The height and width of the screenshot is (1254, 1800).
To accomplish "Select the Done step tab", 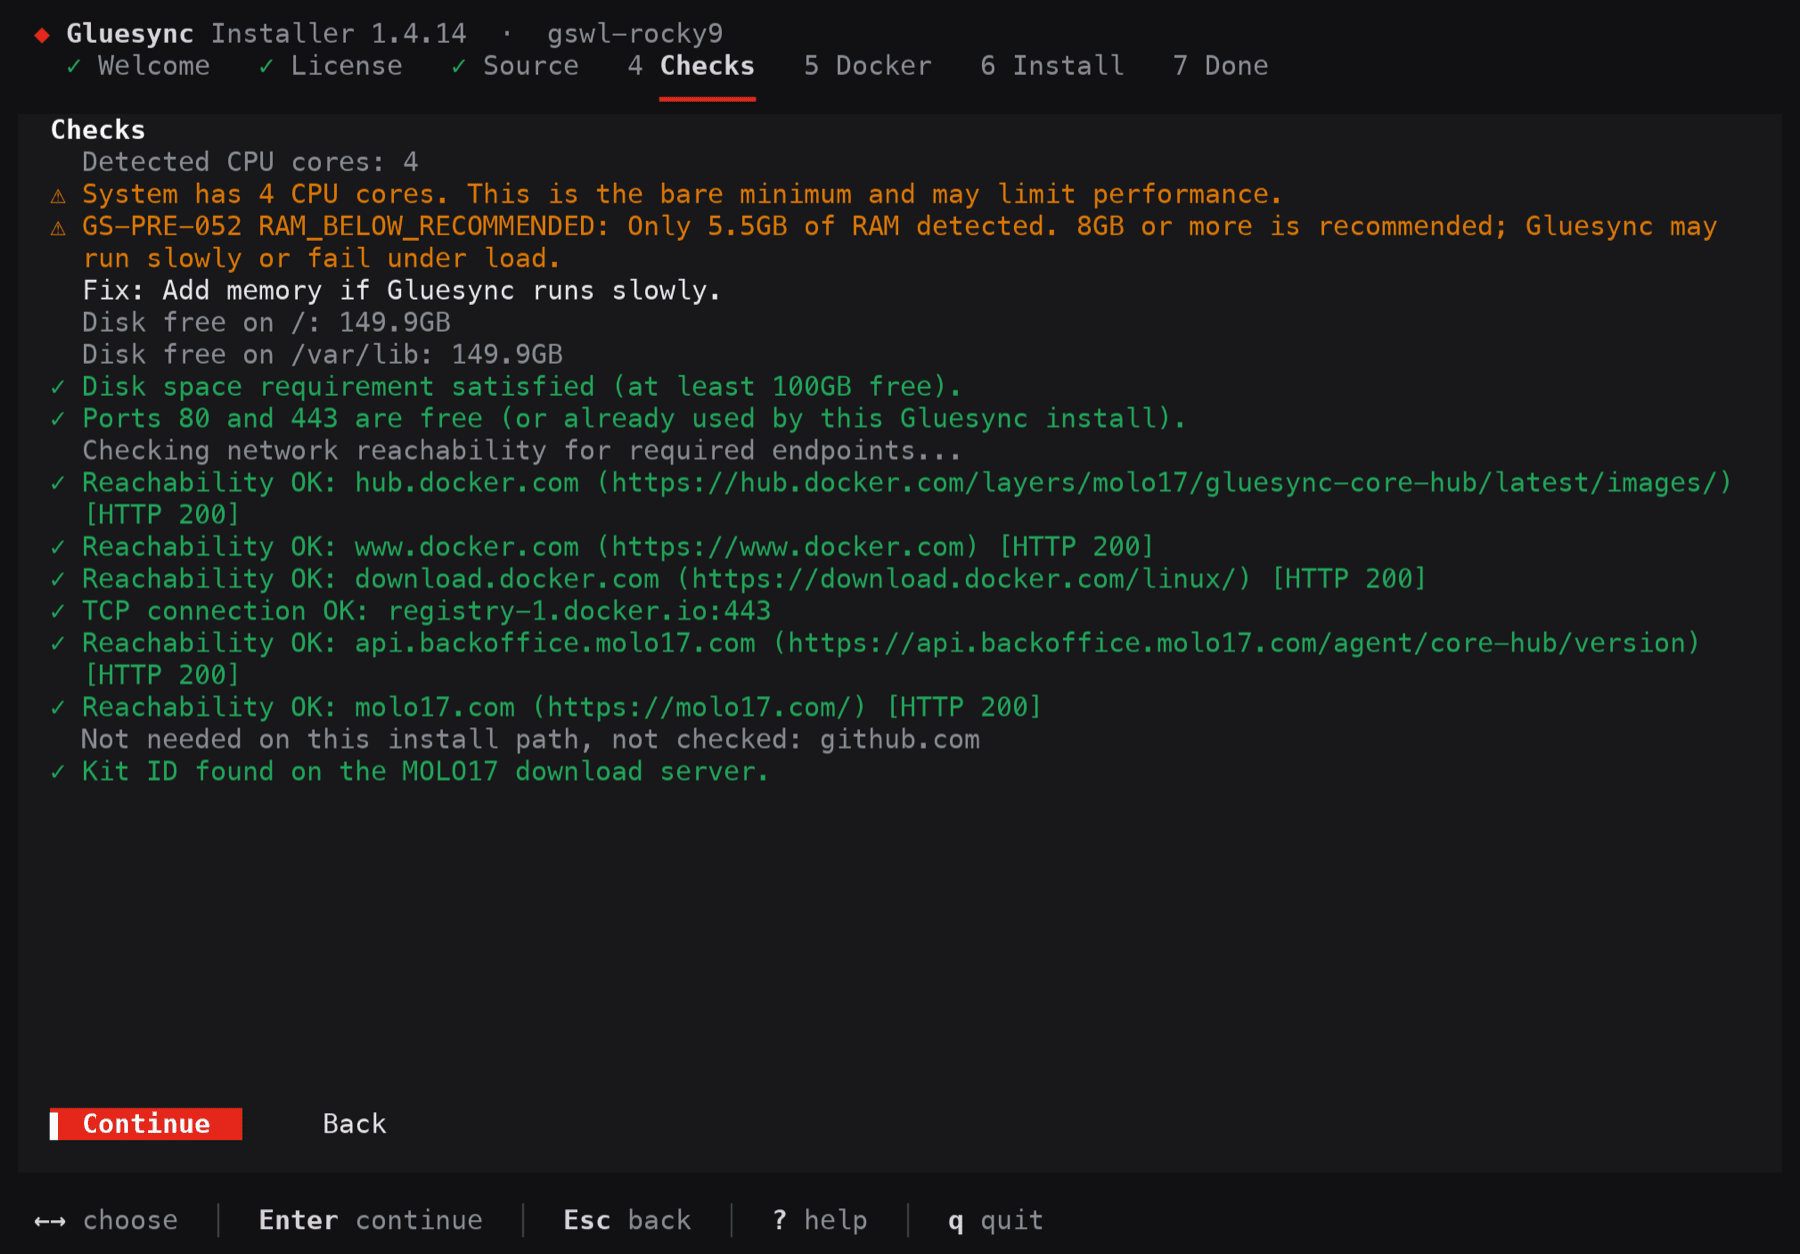I will pyautogui.click(x=1221, y=66).
